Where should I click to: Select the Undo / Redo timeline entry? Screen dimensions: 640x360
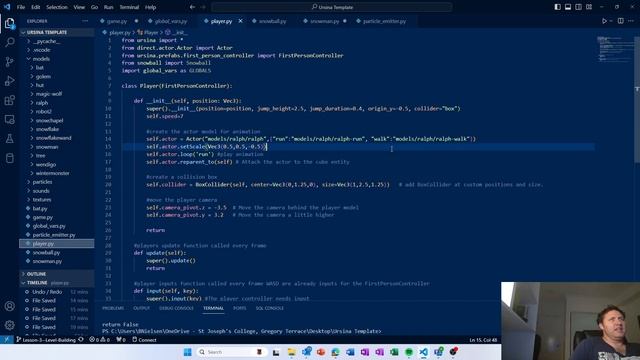(57, 292)
